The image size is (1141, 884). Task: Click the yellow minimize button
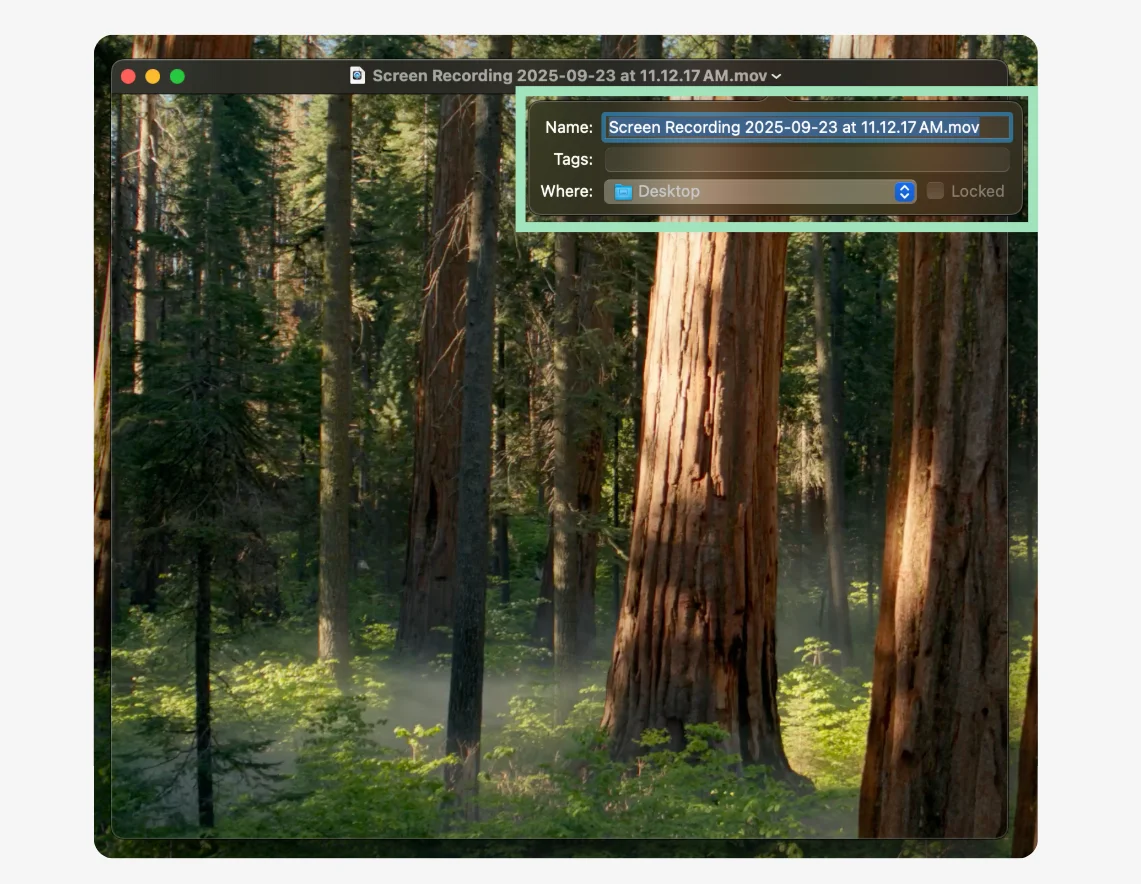click(x=152, y=75)
